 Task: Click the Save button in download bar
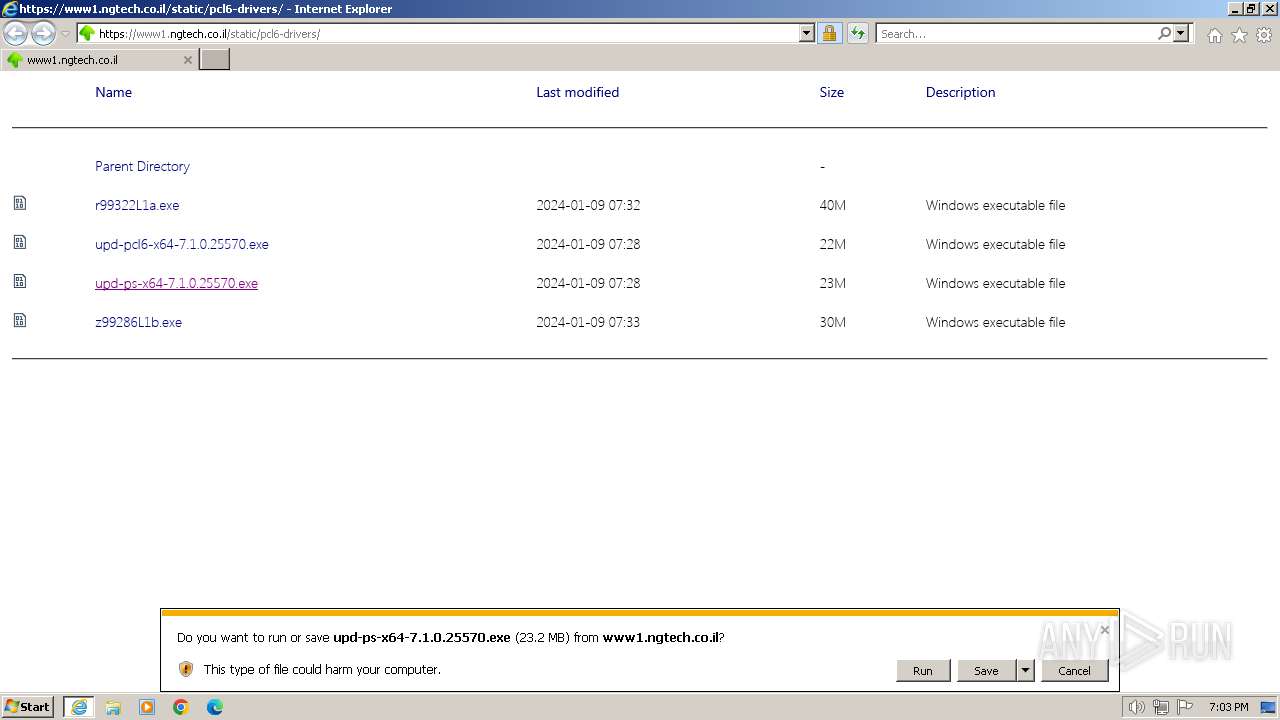coord(986,671)
